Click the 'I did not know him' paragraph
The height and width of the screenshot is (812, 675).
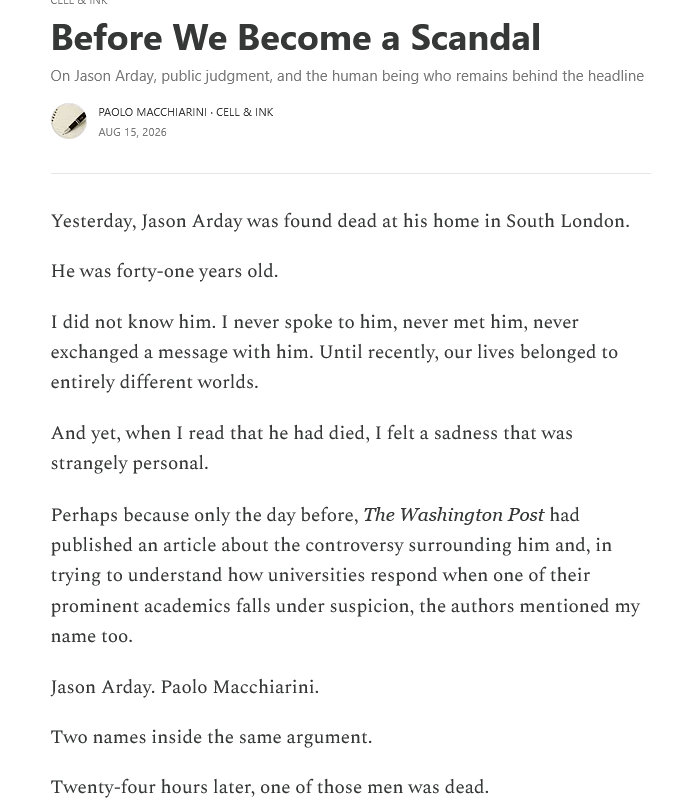[x=334, y=352]
